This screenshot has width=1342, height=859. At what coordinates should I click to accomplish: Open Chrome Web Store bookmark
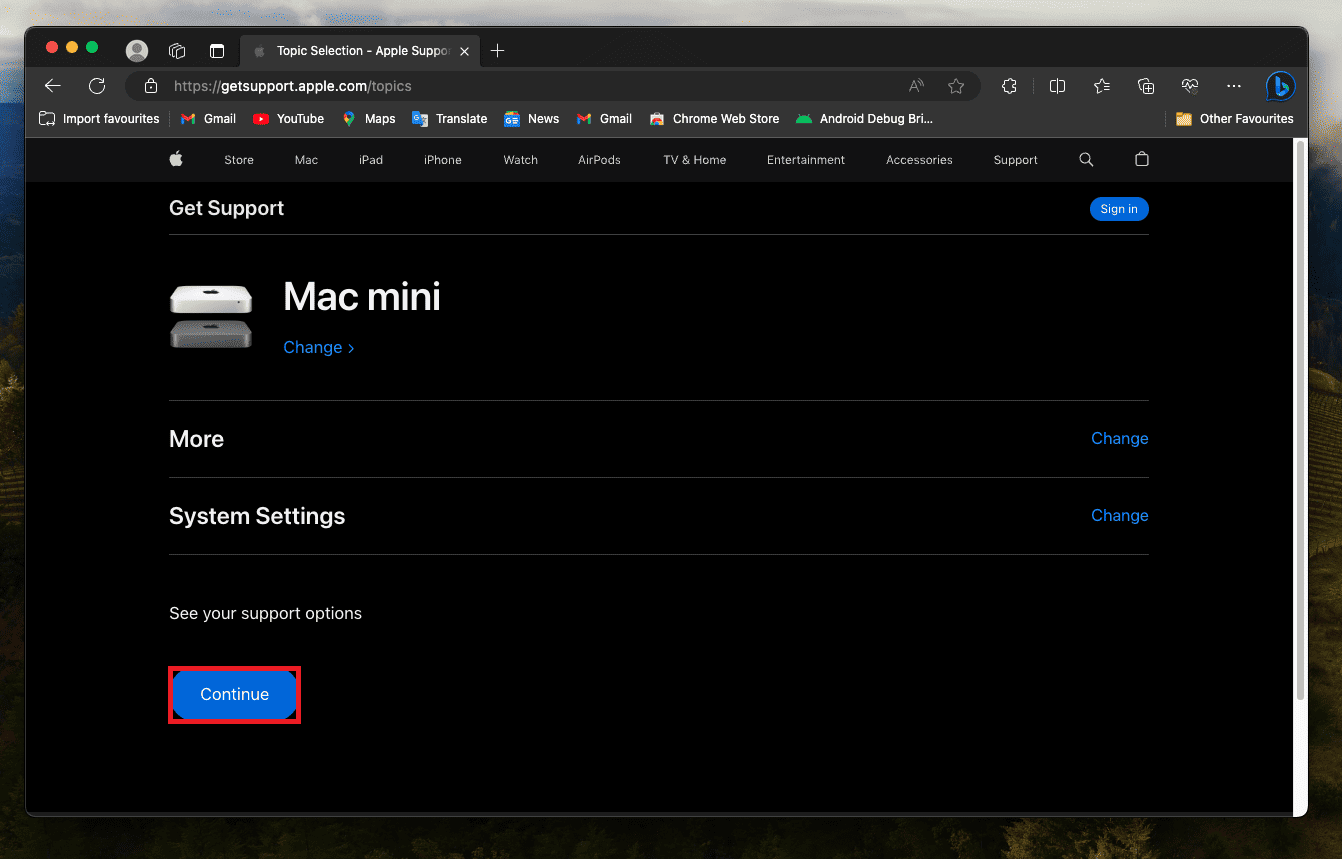click(714, 119)
